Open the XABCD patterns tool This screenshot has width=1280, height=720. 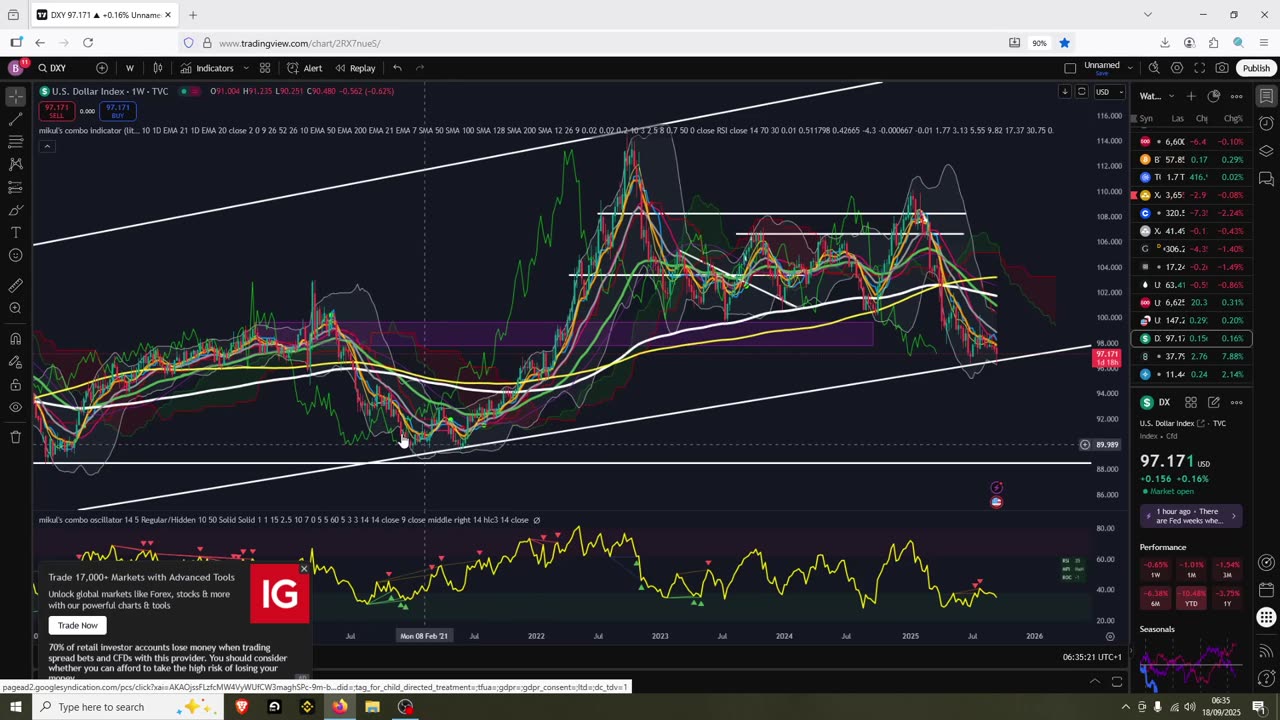[15, 164]
